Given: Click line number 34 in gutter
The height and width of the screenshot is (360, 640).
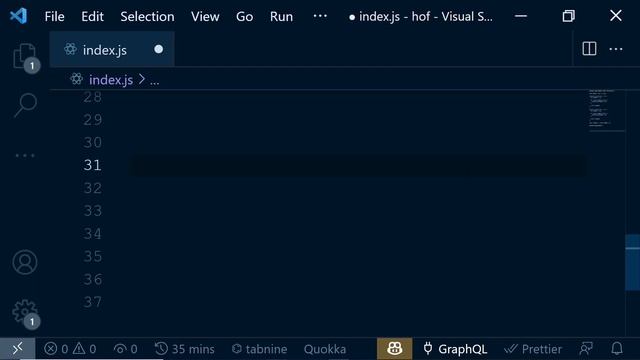Looking at the screenshot, I should 92,234.
